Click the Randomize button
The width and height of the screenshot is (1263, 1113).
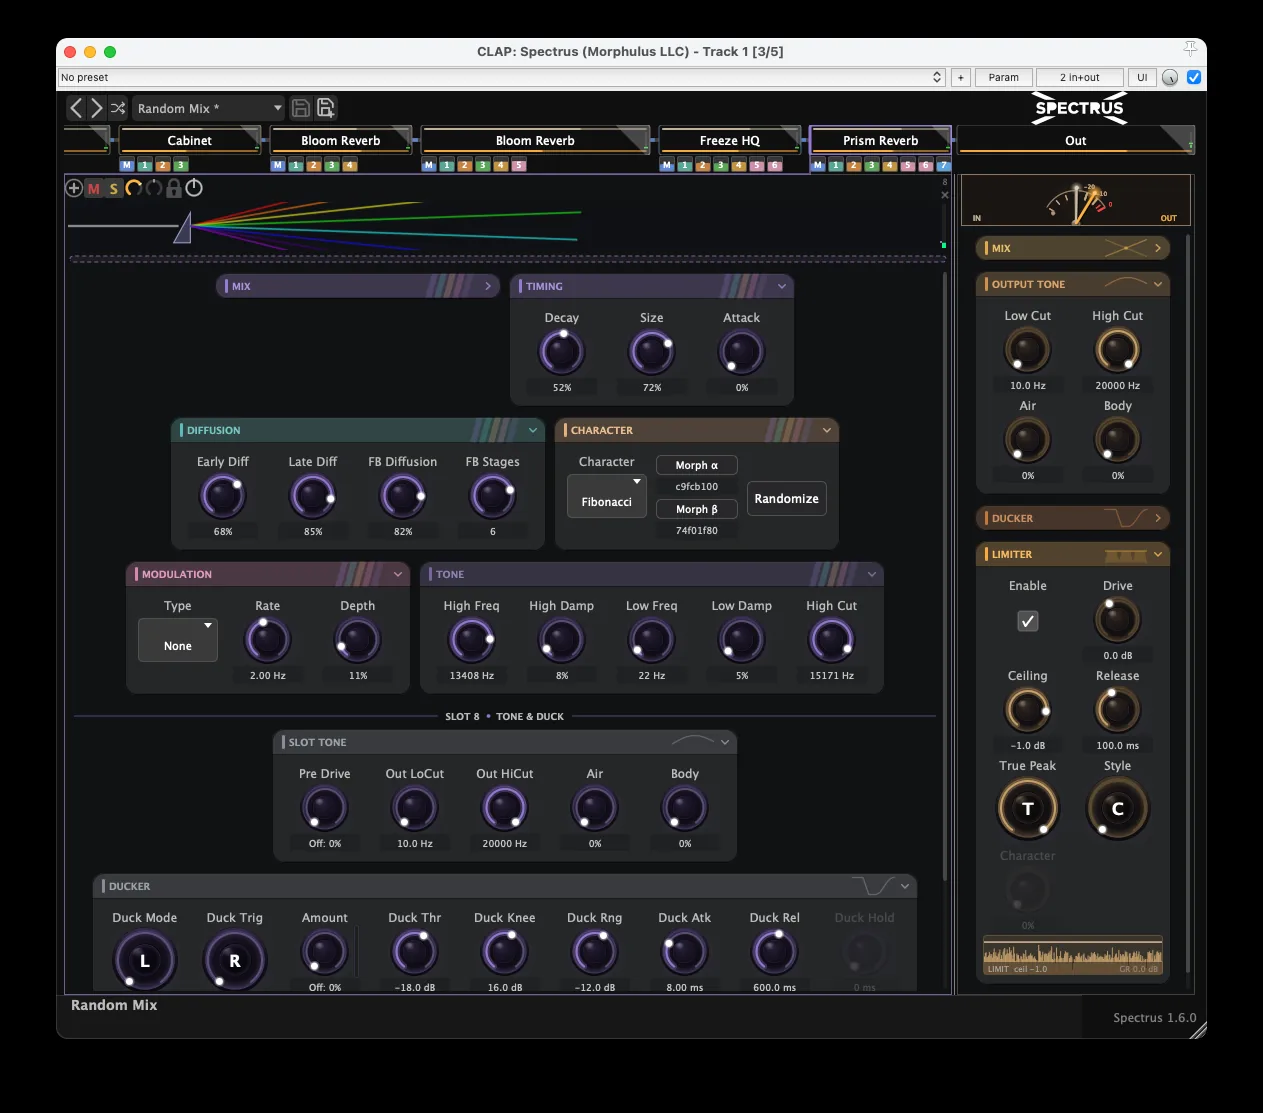787,498
